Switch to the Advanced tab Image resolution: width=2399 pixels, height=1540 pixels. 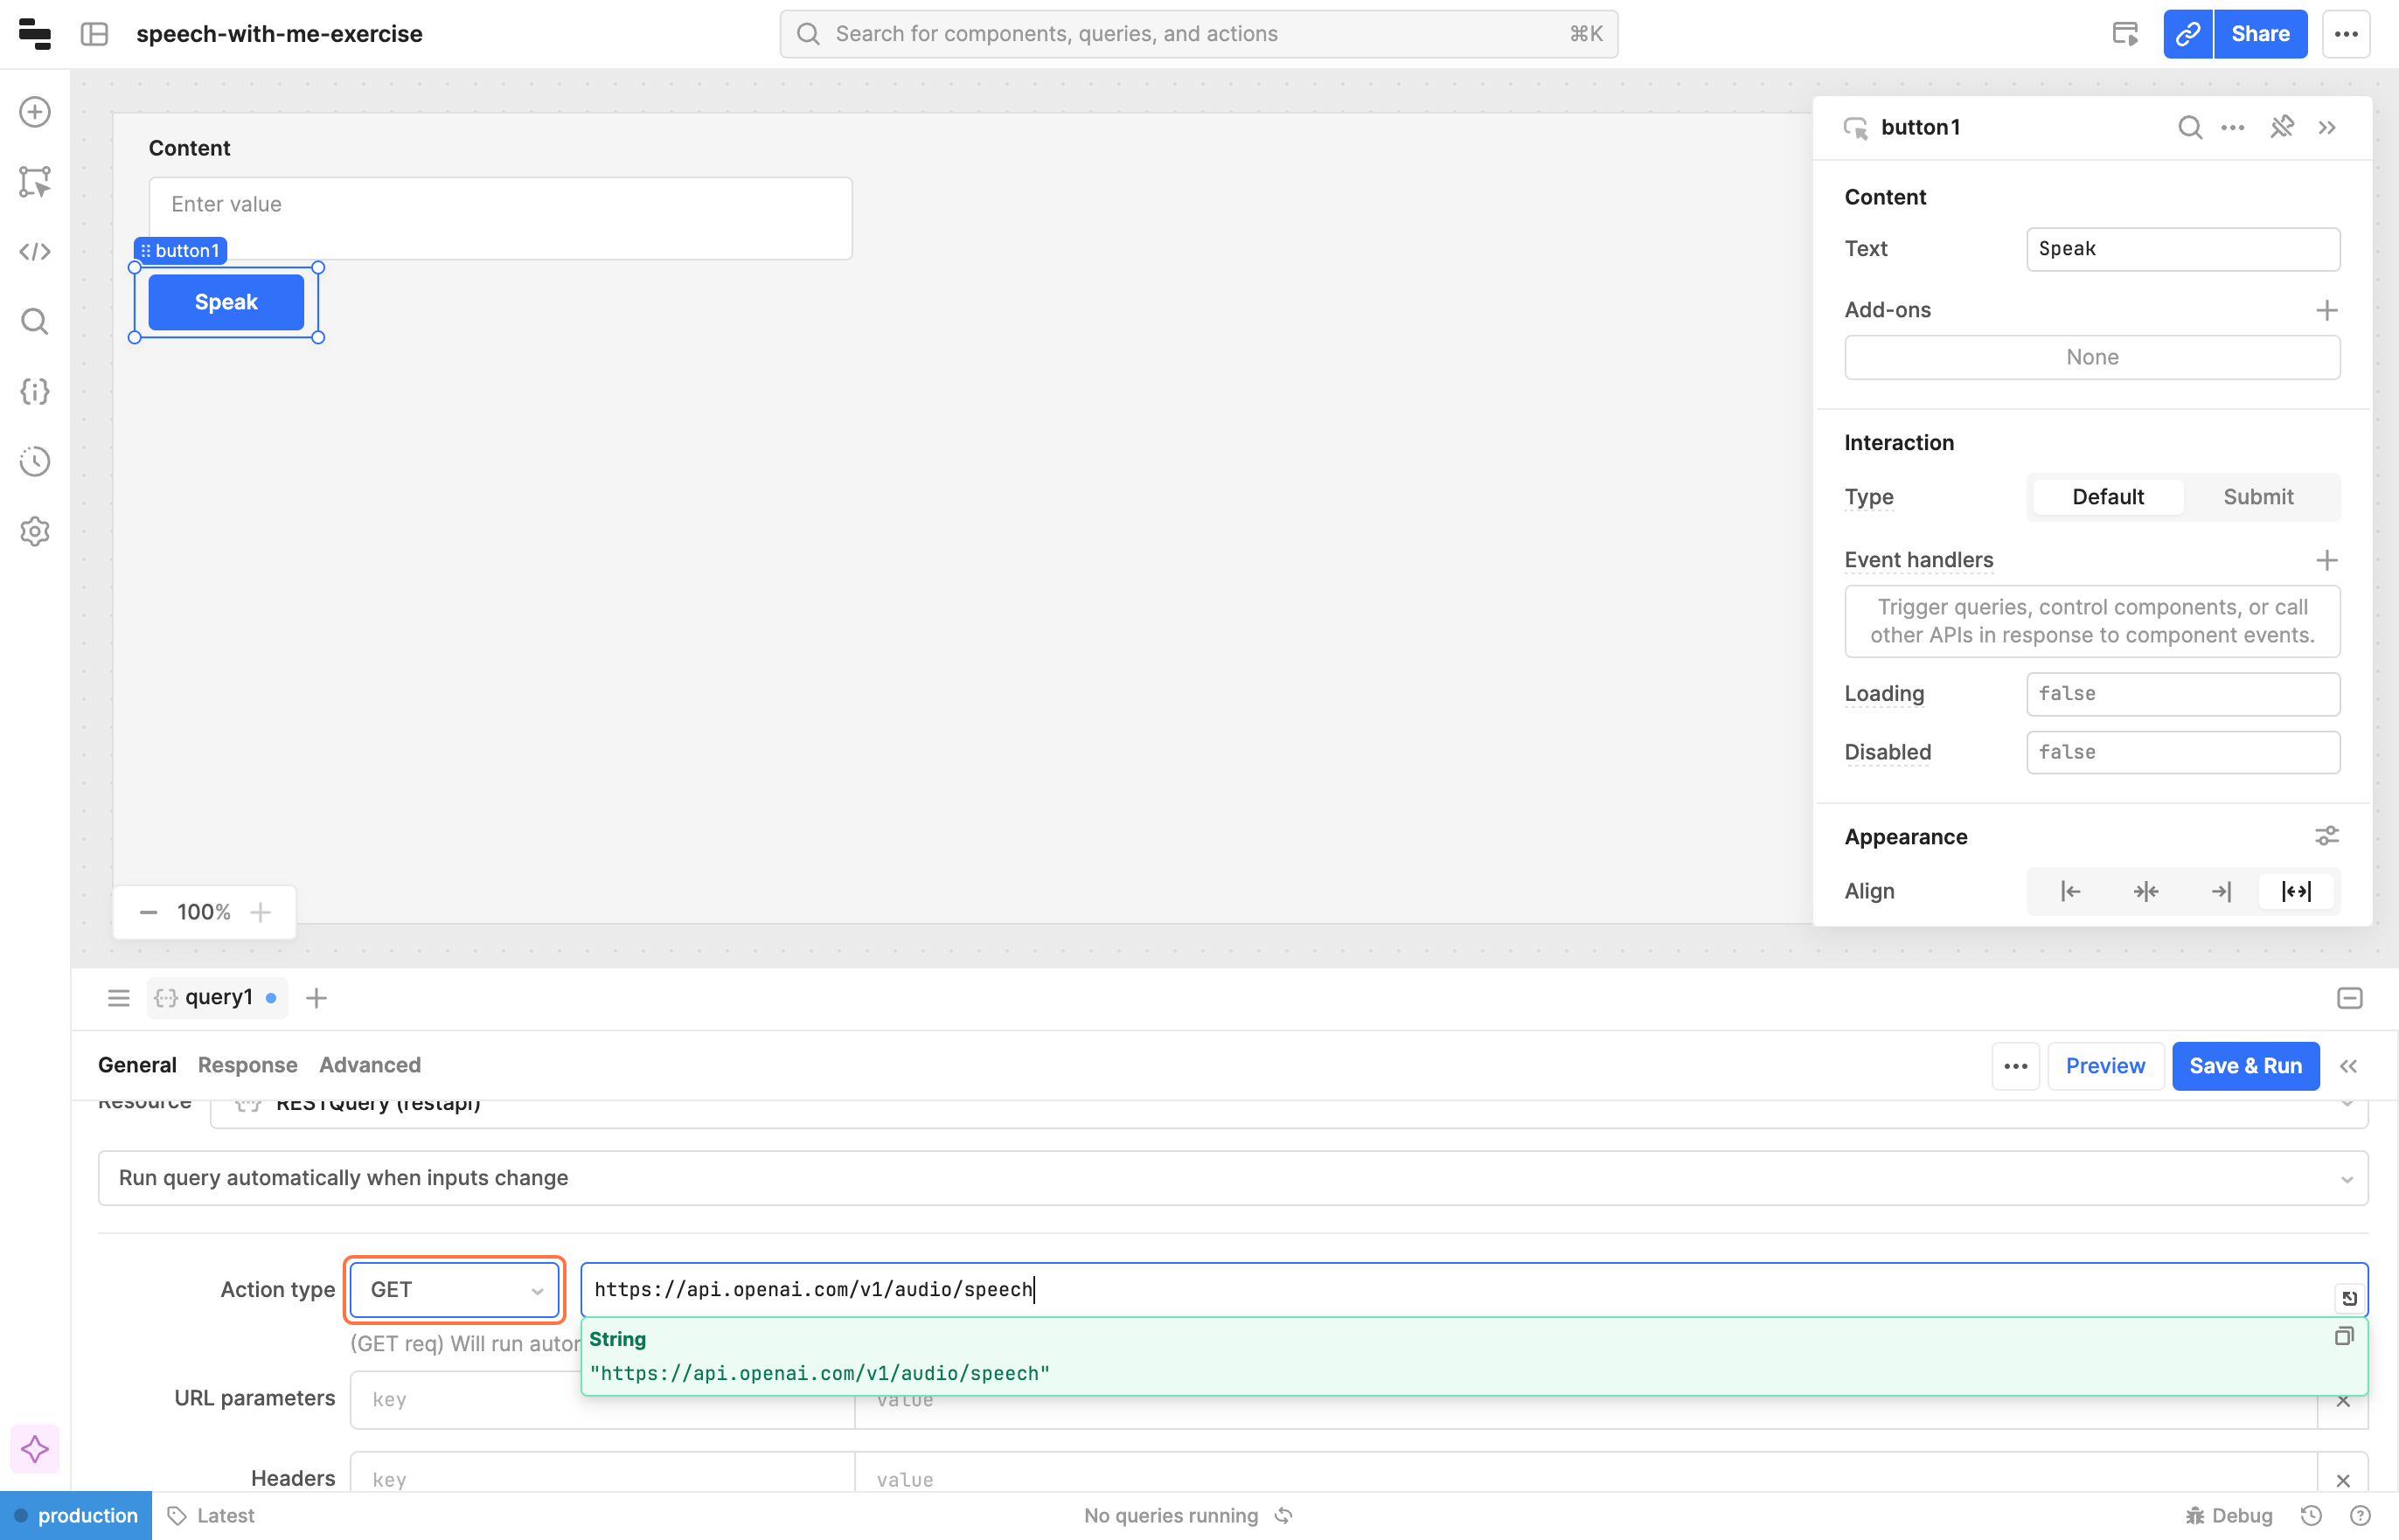pyautogui.click(x=369, y=1065)
